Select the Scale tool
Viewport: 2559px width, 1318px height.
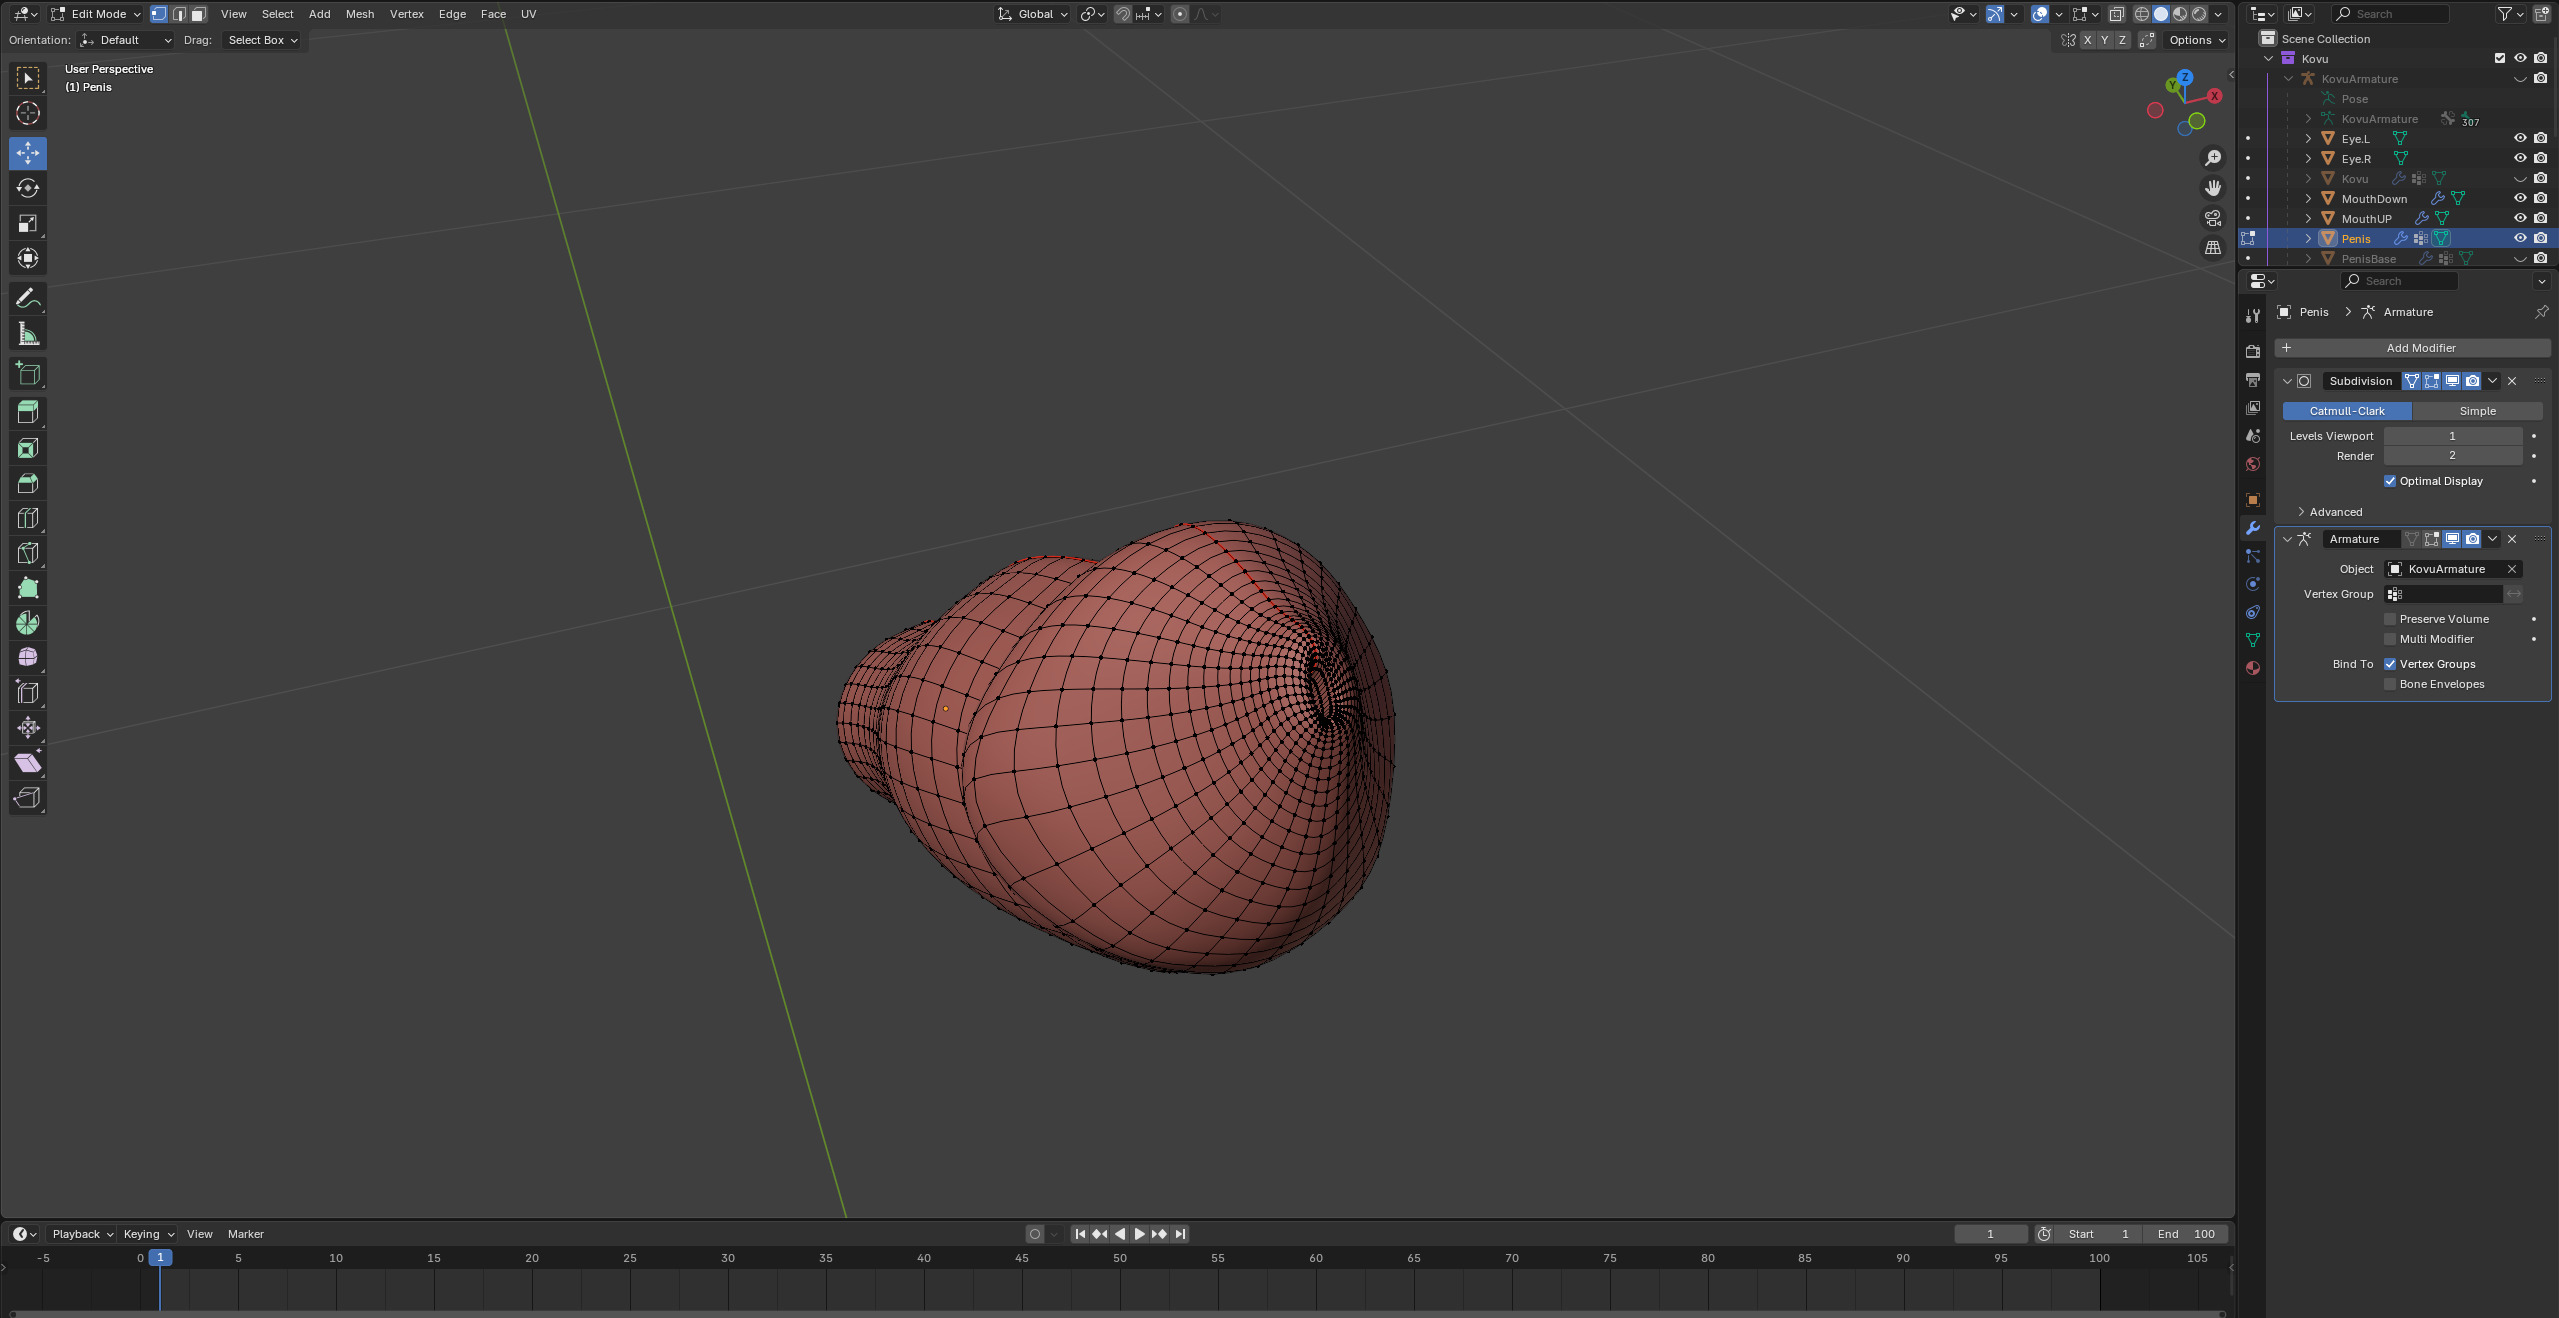click(28, 223)
